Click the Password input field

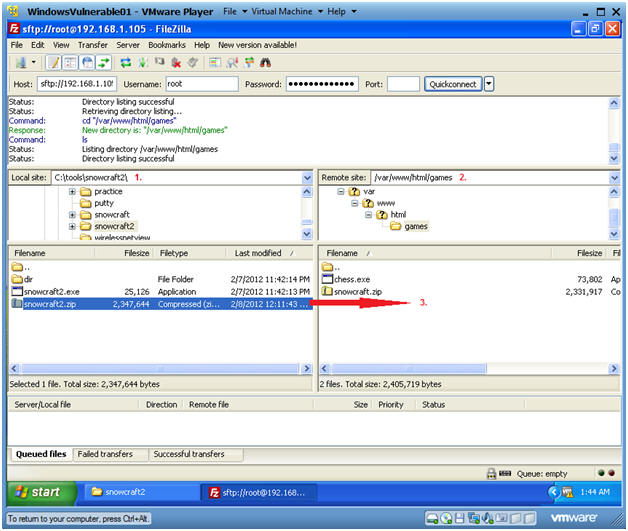pyautogui.click(x=322, y=84)
